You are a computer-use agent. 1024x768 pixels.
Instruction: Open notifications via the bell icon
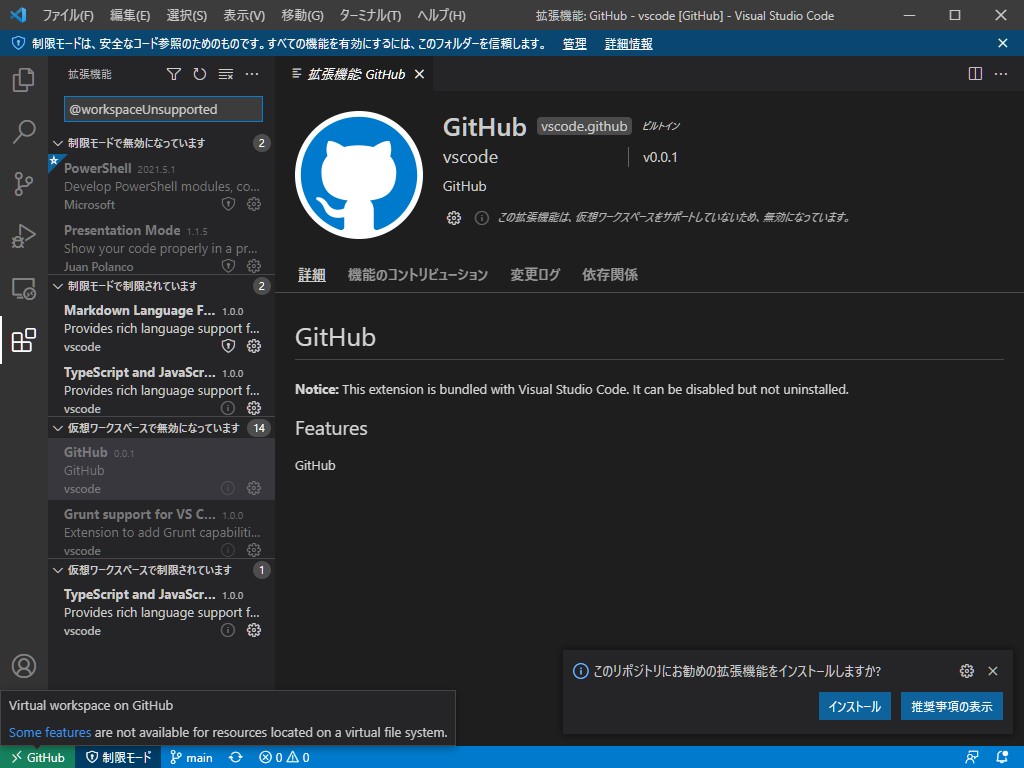click(x=1000, y=757)
